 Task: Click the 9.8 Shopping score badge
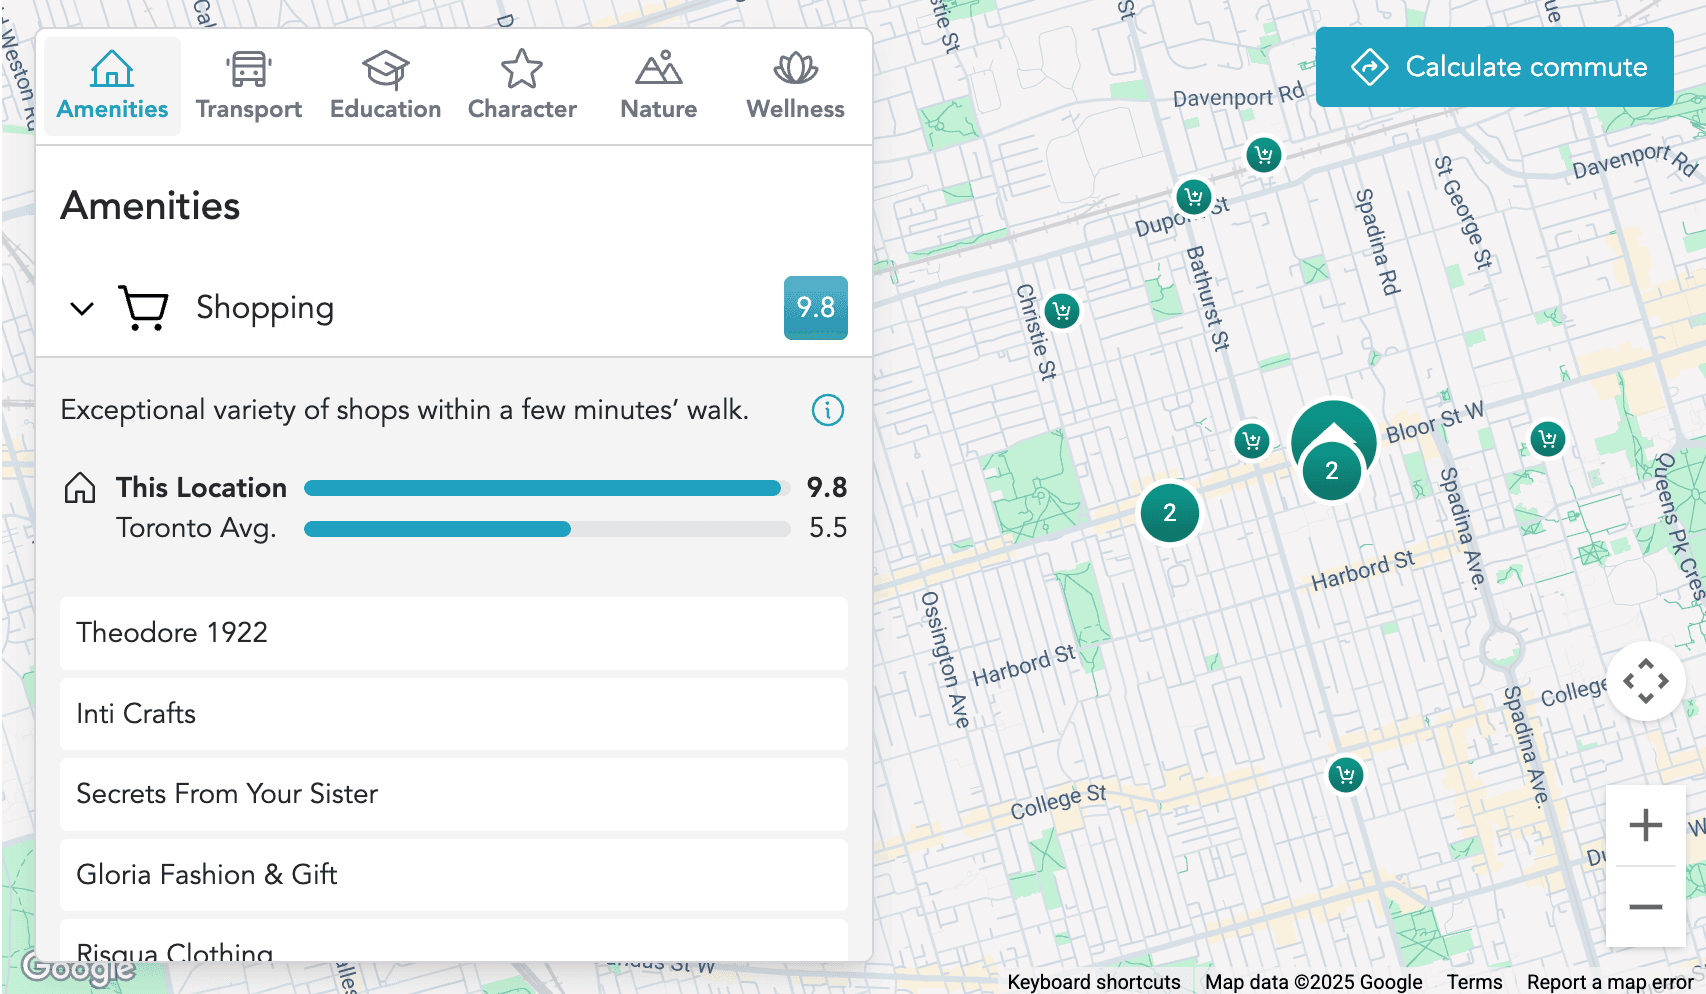click(815, 308)
